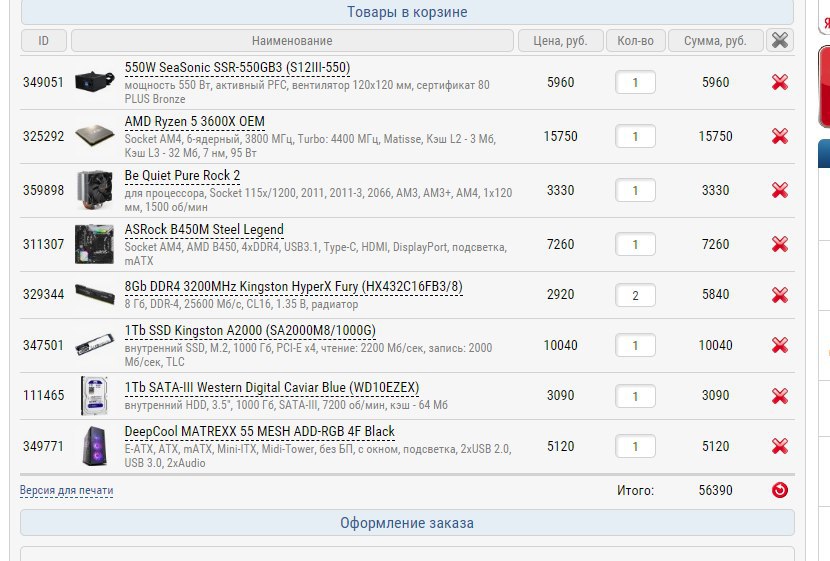Open 550W SeaSonic SSR-550GB3 product link
Screen dimensions: 830x561
click(x=237, y=68)
